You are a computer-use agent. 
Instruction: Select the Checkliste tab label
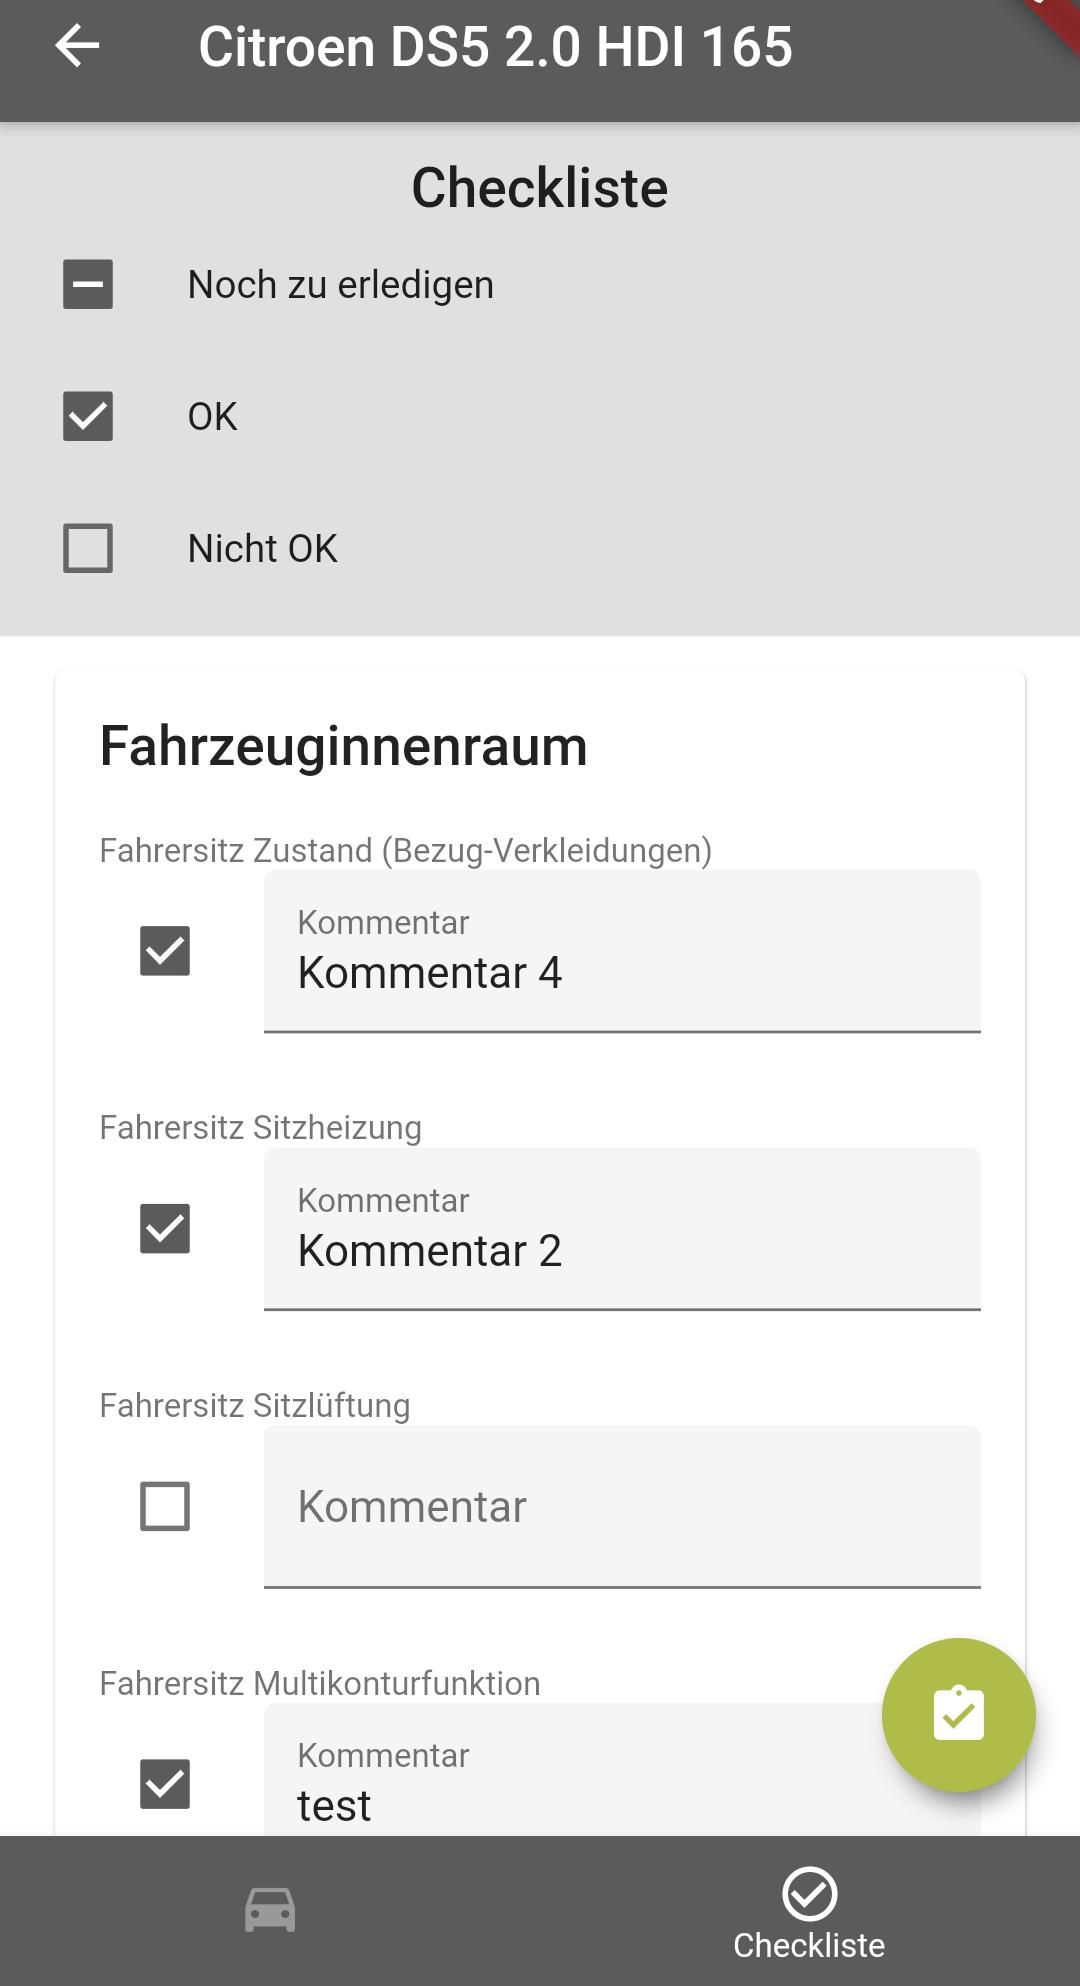coord(809,1945)
